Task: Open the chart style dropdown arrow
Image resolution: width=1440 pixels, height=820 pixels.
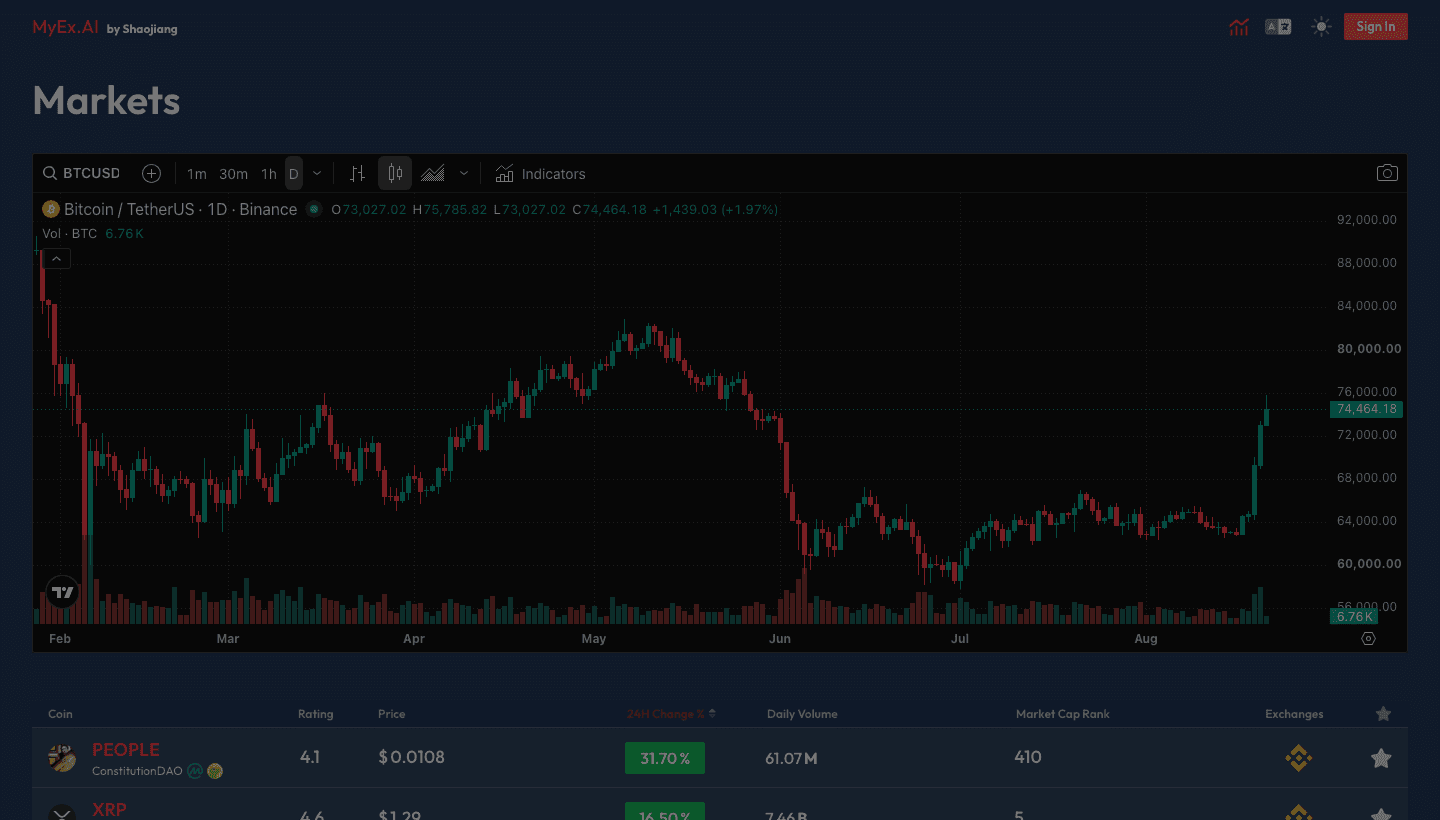Action: pos(464,173)
